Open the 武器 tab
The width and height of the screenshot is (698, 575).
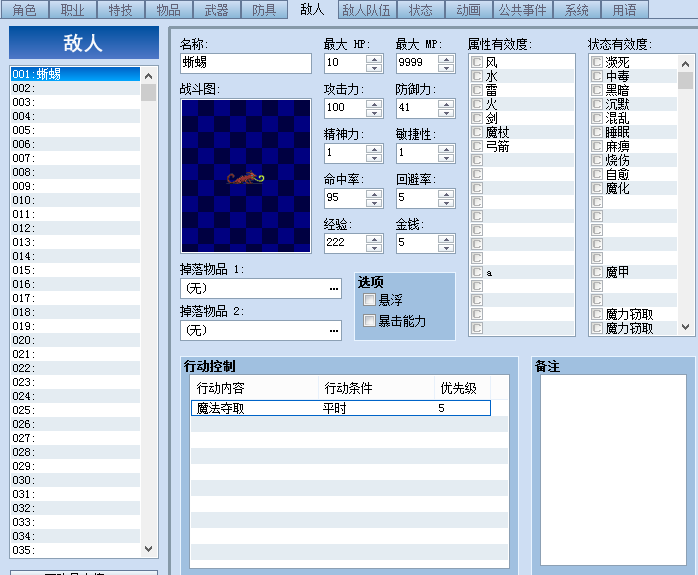tap(216, 10)
